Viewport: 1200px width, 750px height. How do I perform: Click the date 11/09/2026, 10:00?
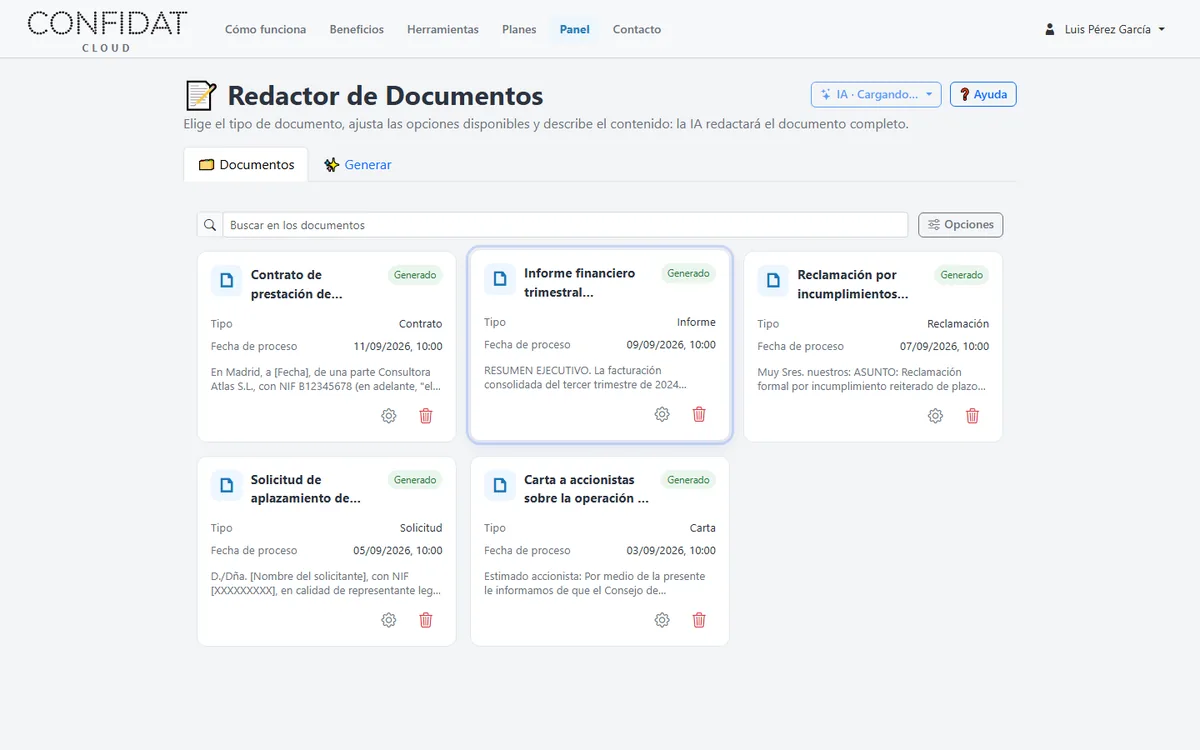point(398,346)
